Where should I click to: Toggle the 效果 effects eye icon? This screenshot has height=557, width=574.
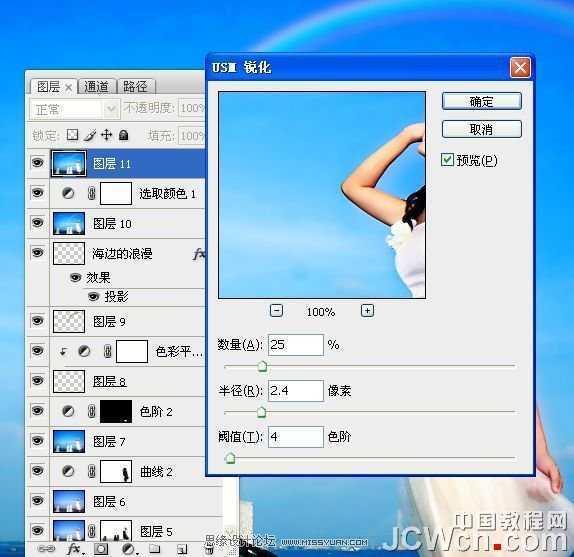[75, 277]
